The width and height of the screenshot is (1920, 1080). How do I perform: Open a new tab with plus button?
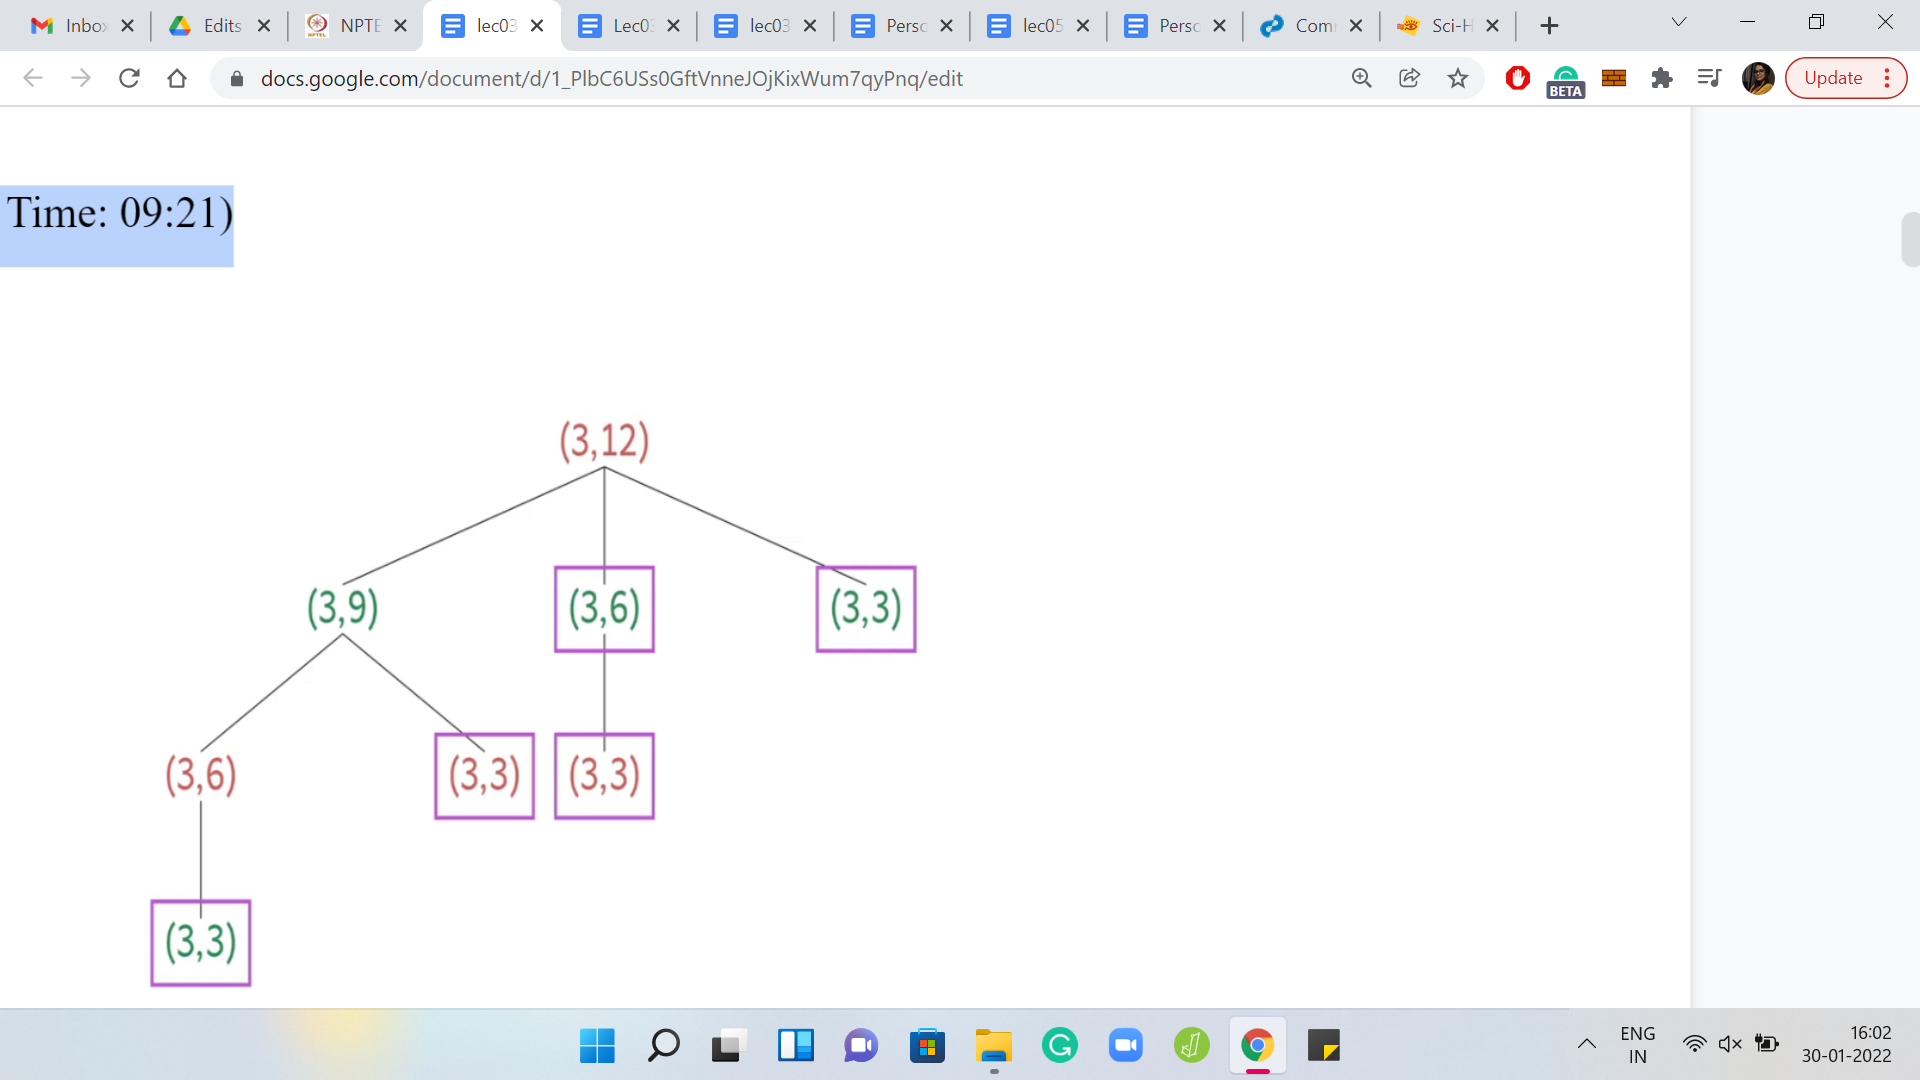(1549, 26)
